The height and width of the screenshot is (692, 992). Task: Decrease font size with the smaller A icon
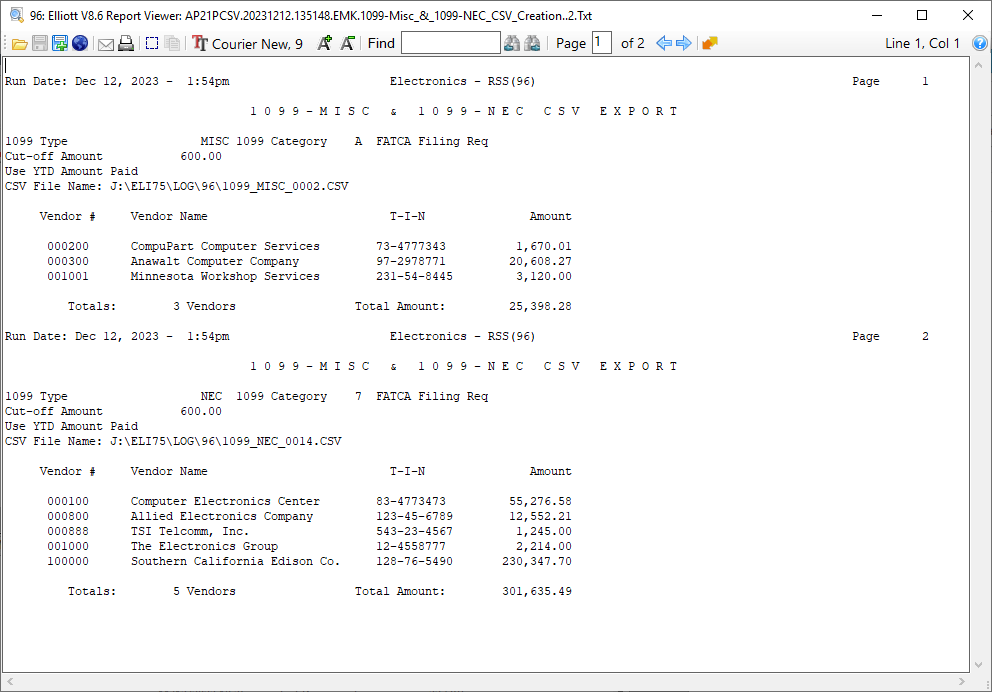click(347, 43)
